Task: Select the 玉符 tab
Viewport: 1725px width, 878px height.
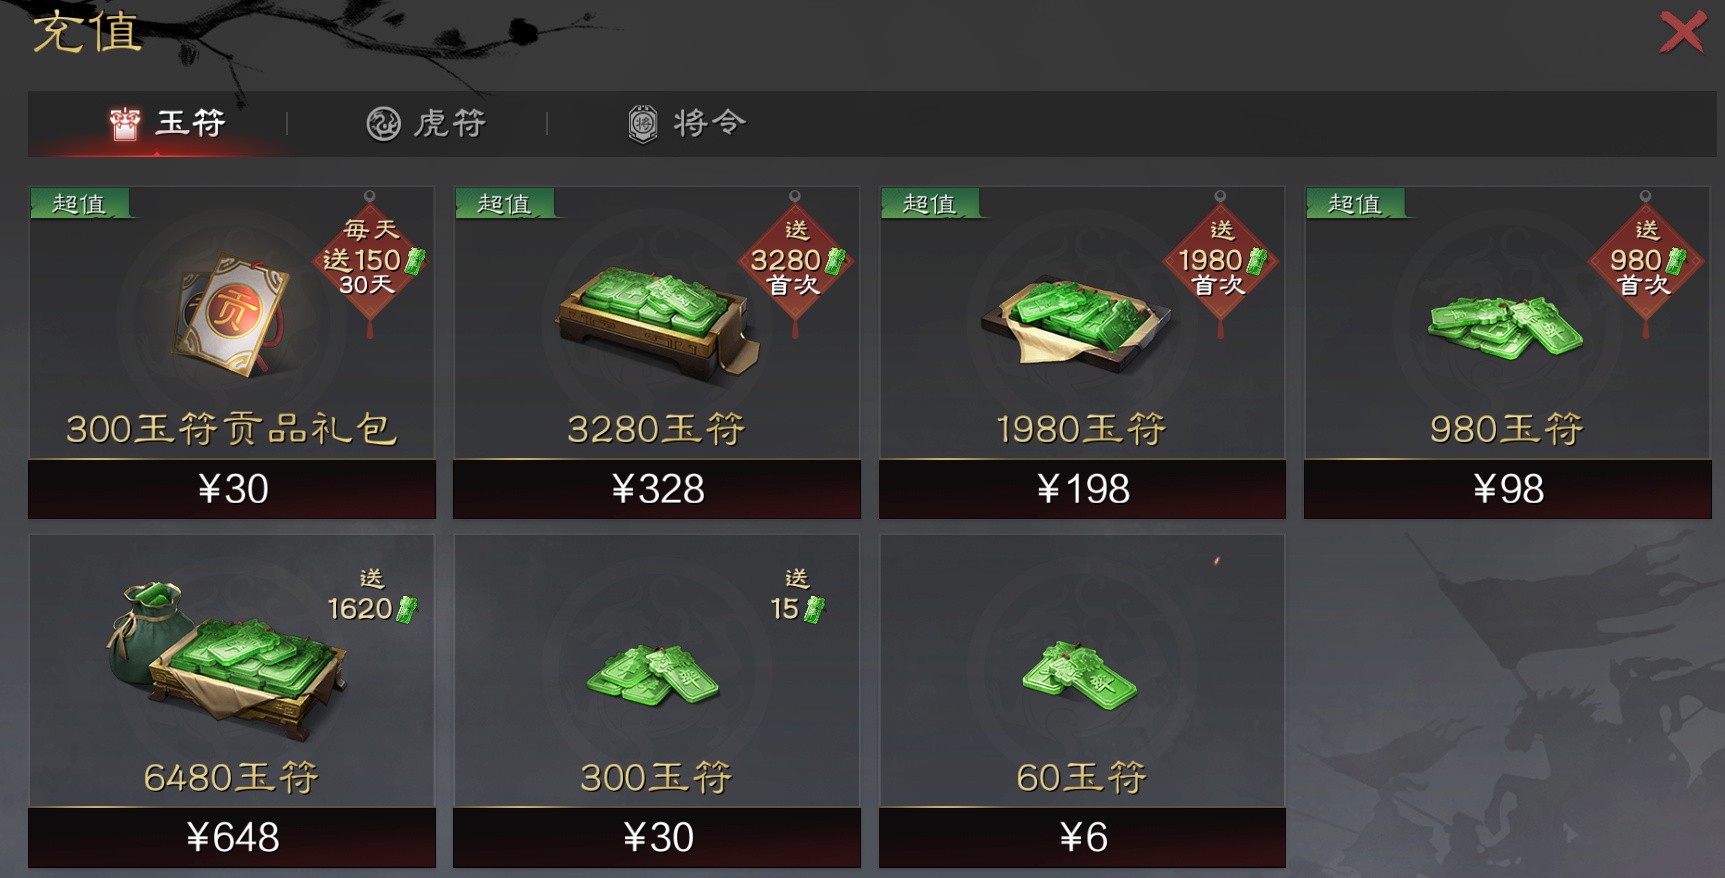Action: click(167, 123)
